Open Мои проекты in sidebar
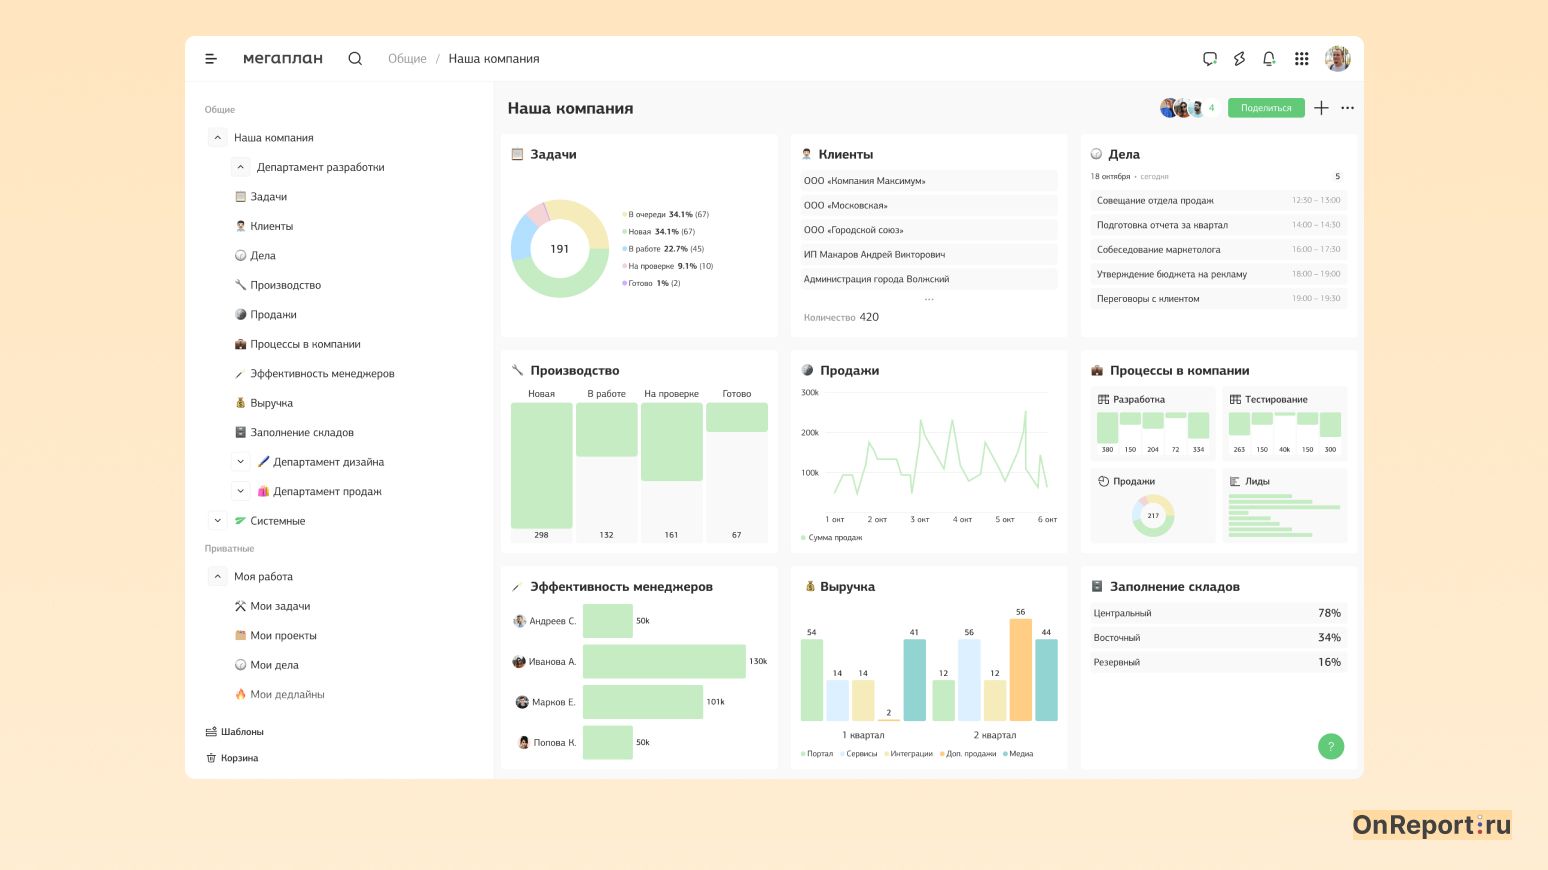Image resolution: width=1548 pixels, height=870 pixels. (x=275, y=636)
